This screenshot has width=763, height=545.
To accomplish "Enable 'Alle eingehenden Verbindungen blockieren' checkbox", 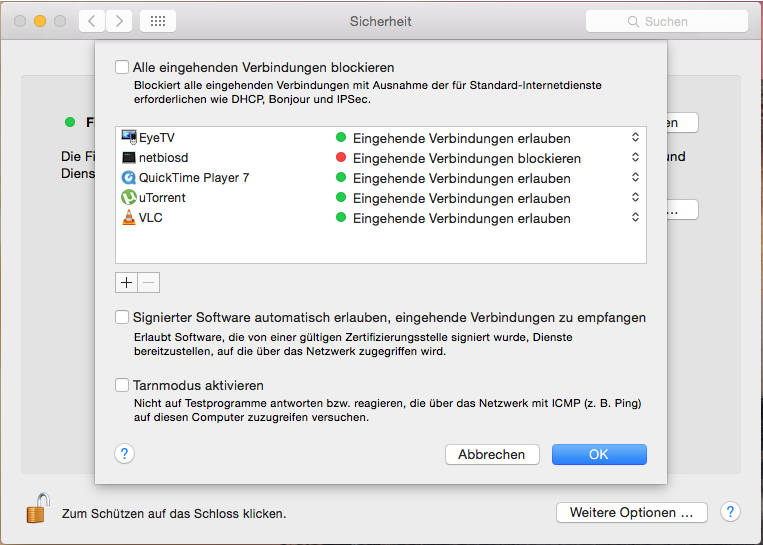I will point(122,68).
